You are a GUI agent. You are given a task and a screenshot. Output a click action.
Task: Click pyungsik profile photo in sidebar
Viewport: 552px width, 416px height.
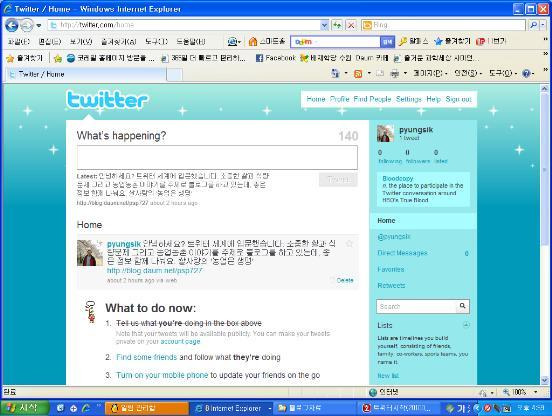click(x=385, y=133)
